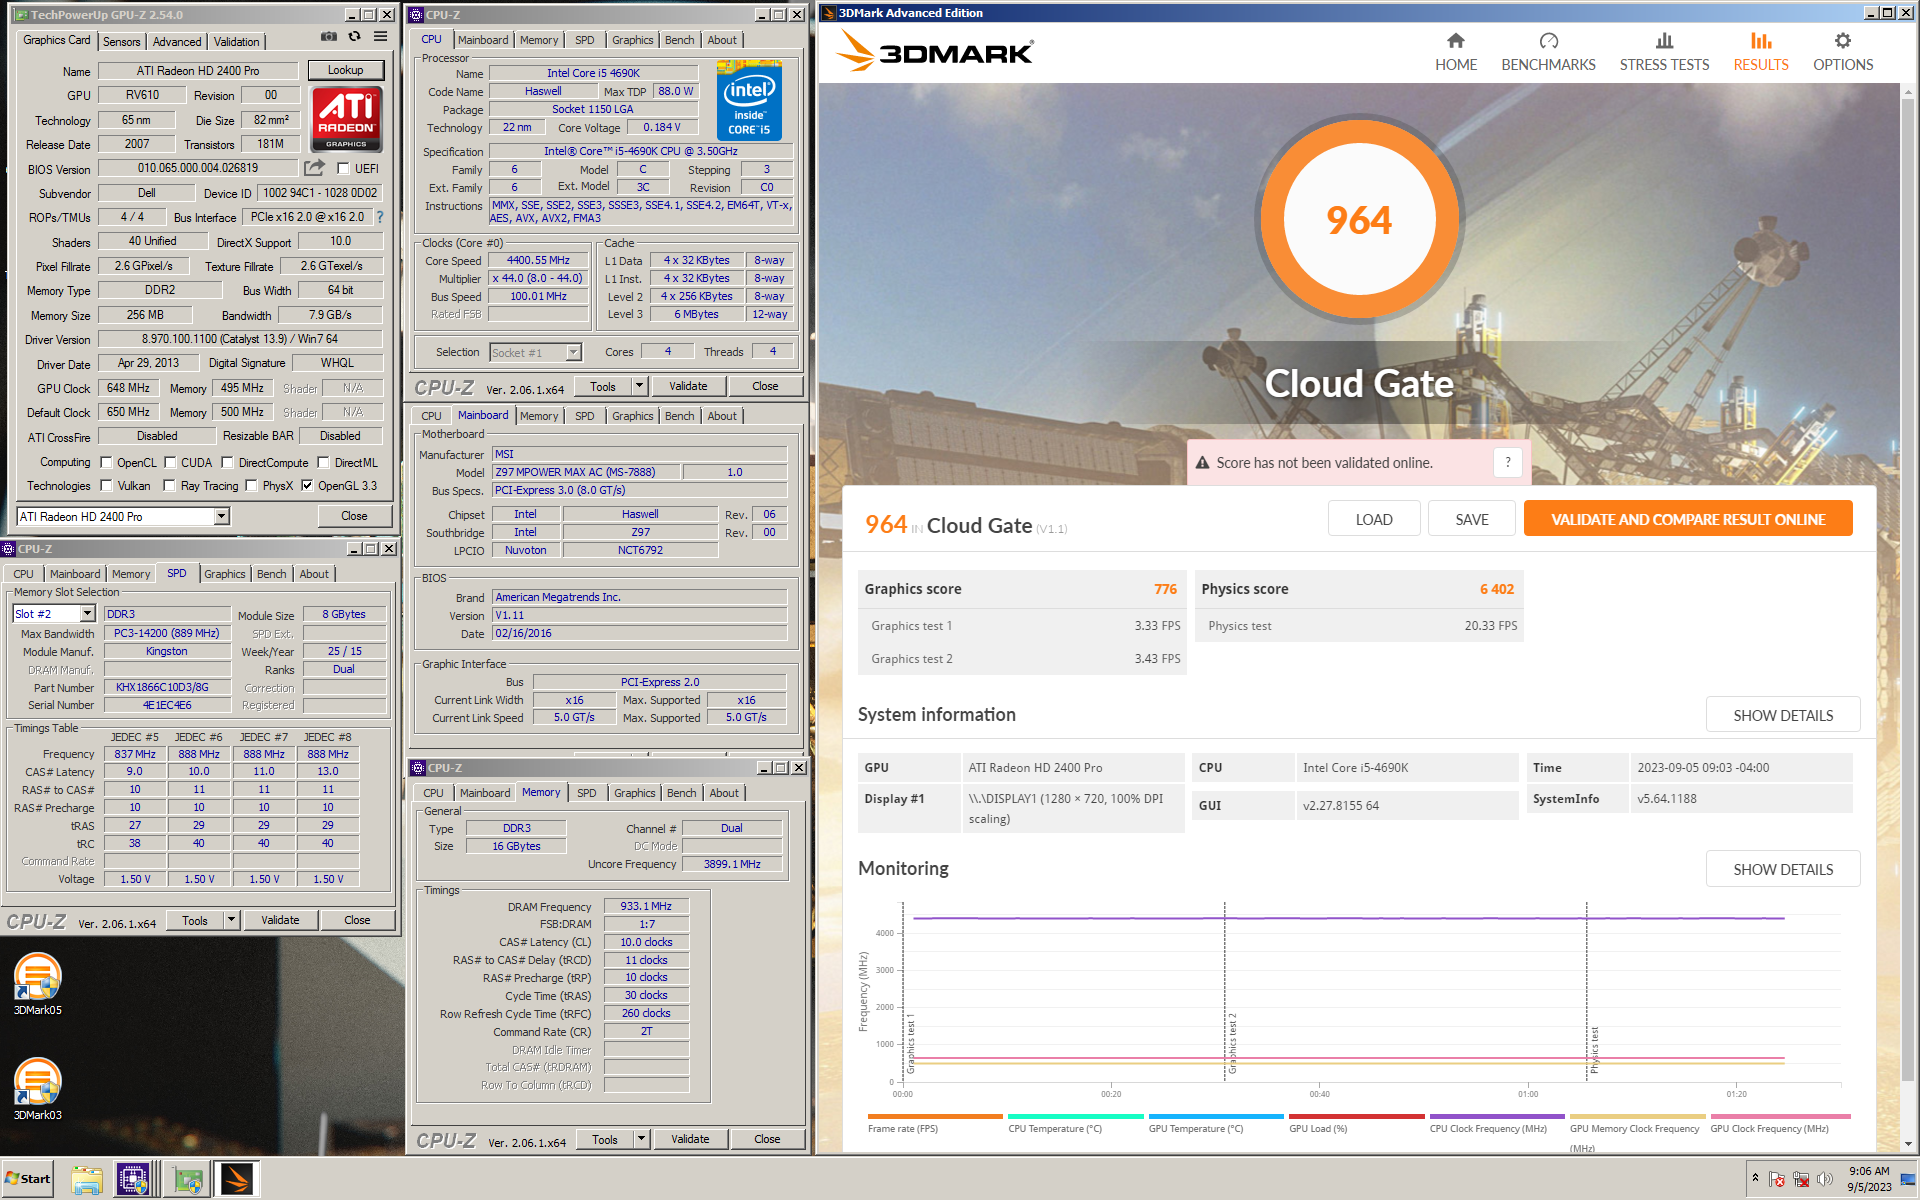
Task: Open RESULTS in 3DMark navigation
Action: pyautogui.click(x=1760, y=52)
